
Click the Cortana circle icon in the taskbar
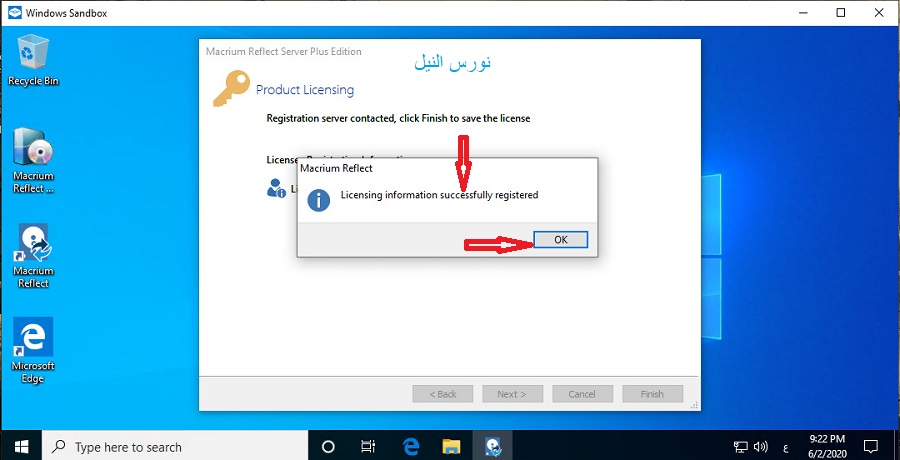pos(328,446)
